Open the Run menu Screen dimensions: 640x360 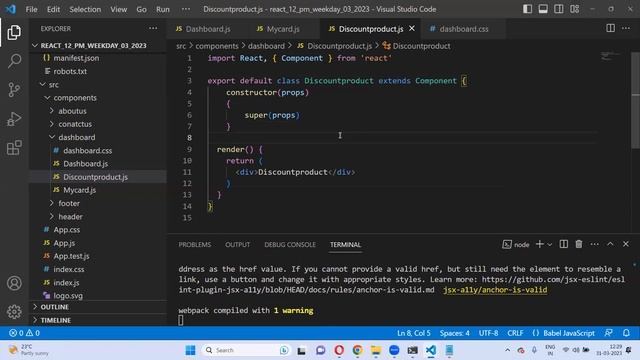tap(162, 9)
